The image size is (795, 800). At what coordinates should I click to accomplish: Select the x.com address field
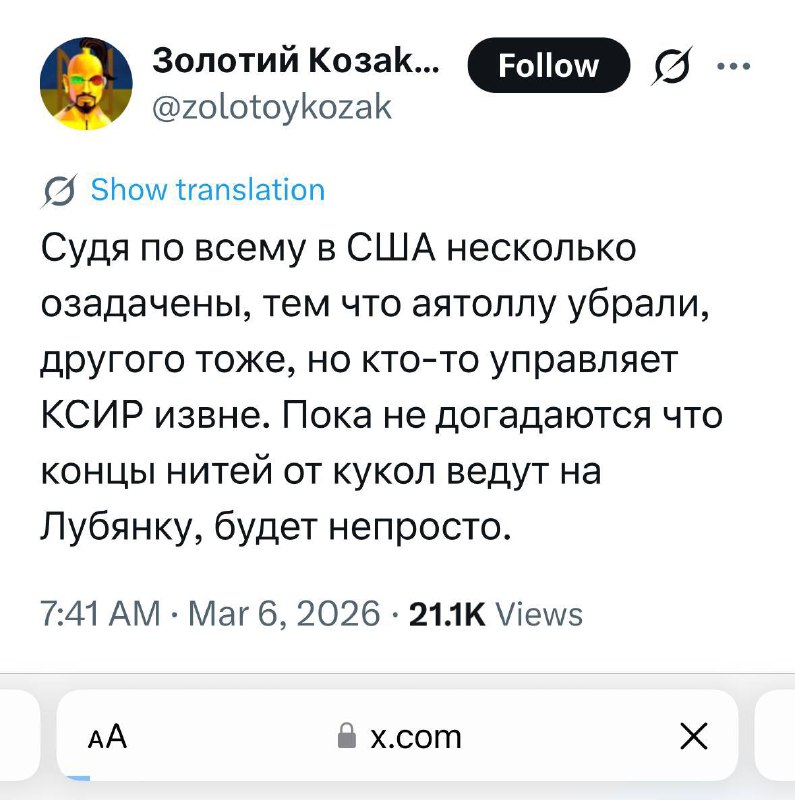pos(415,737)
